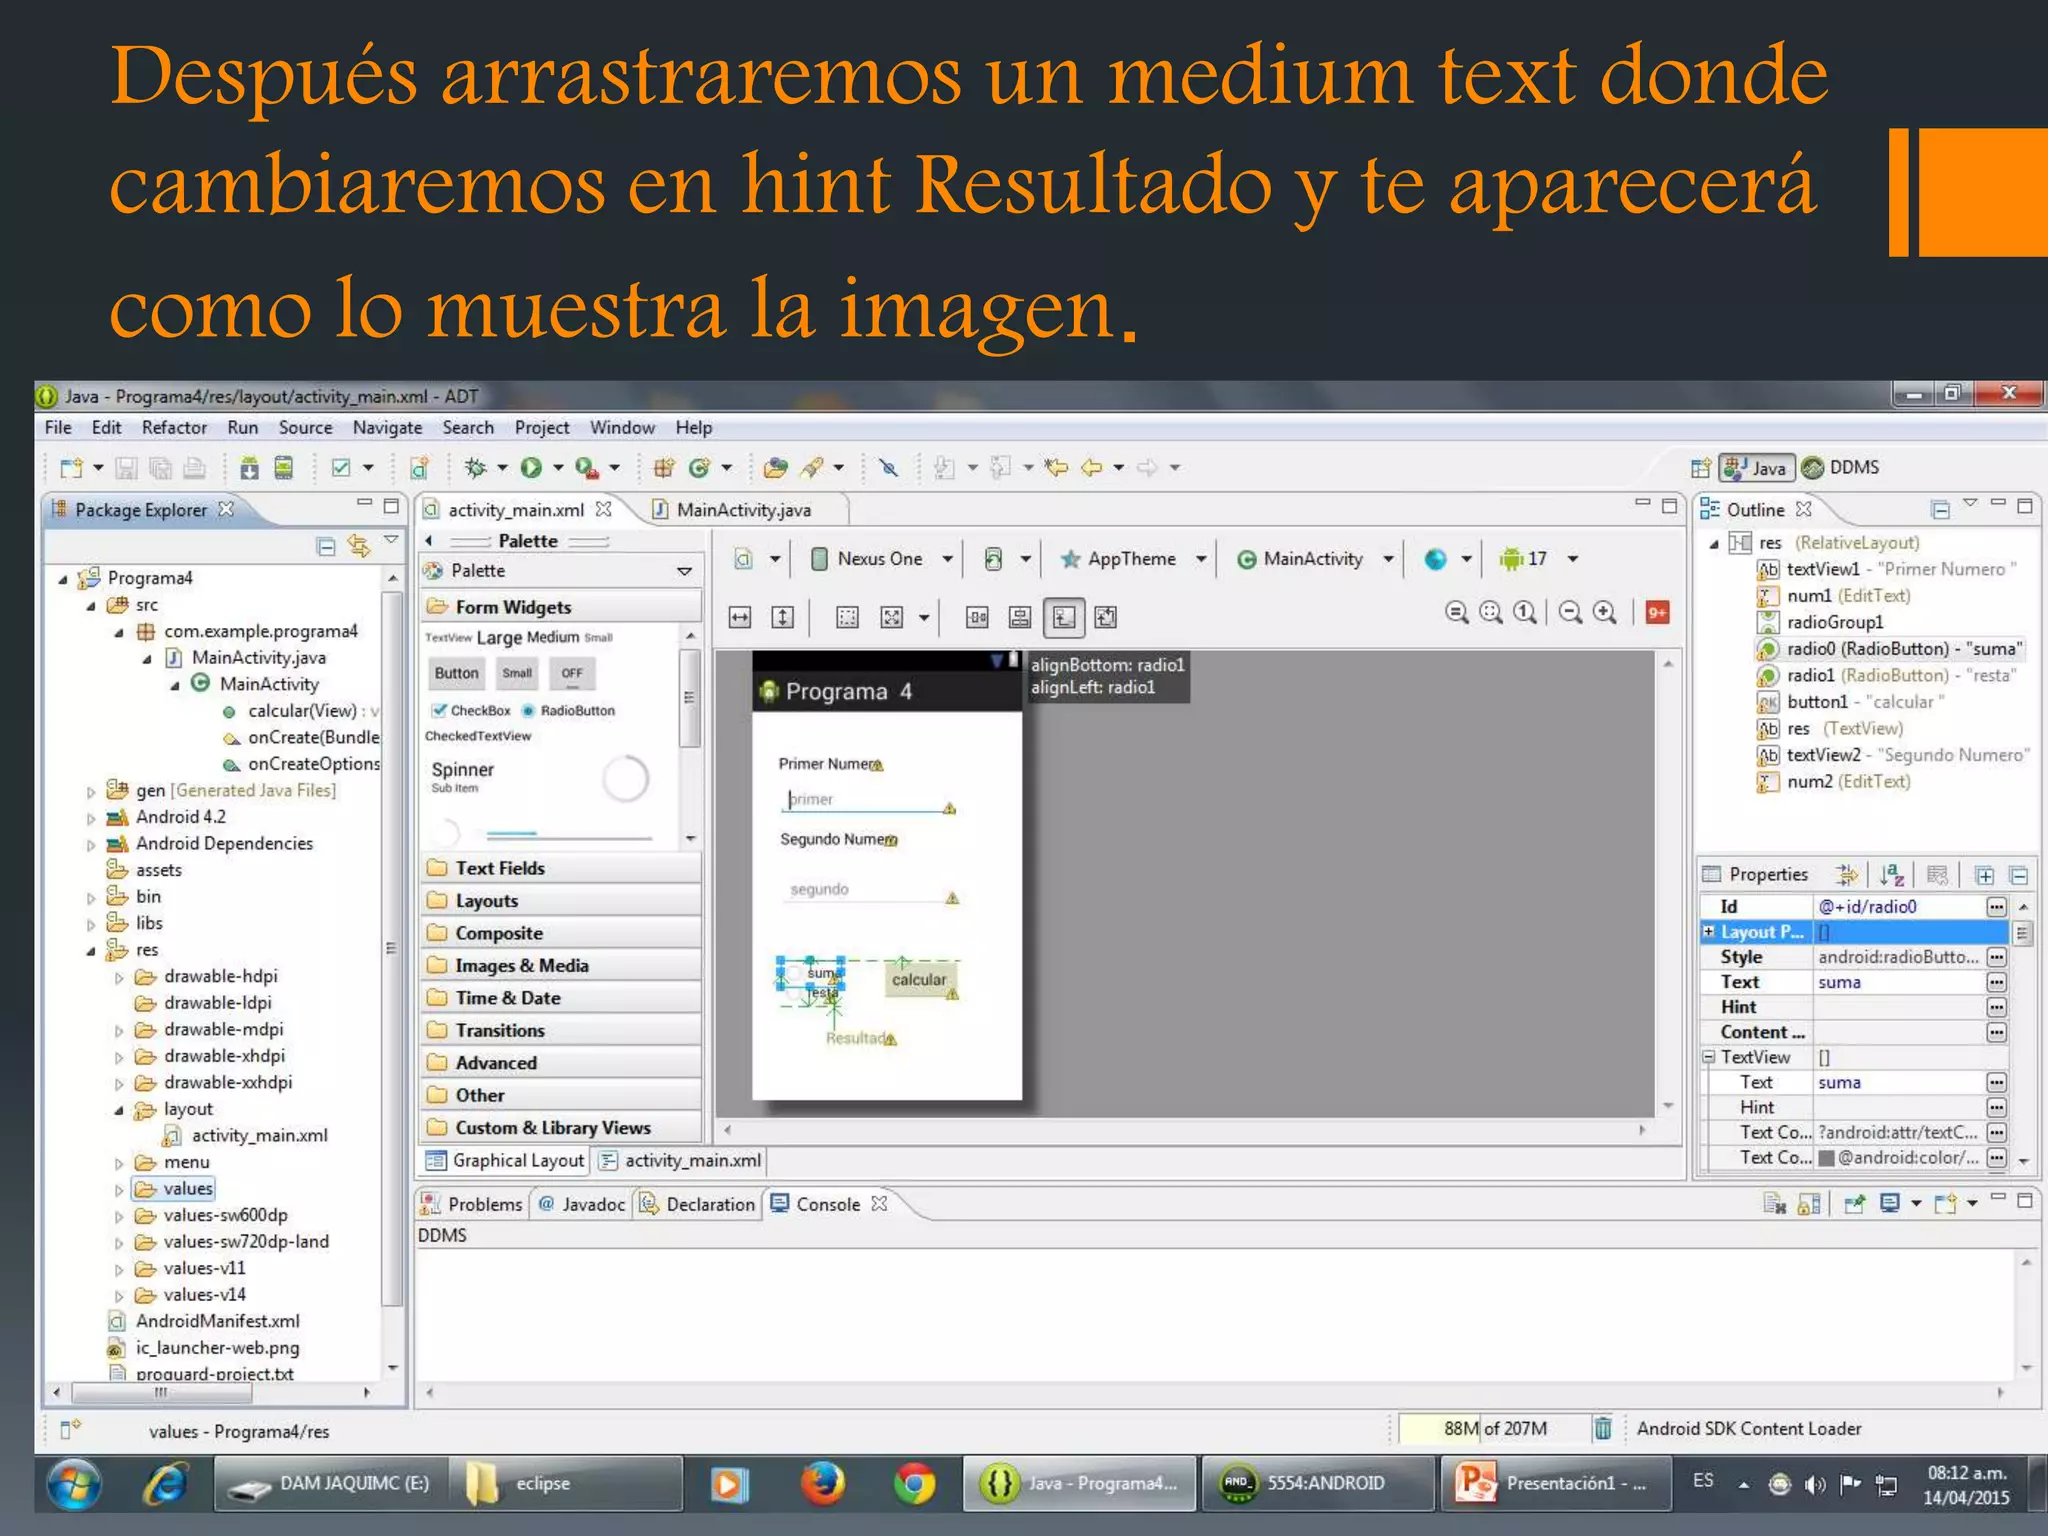Image resolution: width=2048 pixels, height=1536 pixels.
Task: Click Link with Editor in Package Explorer
Action: click(x=358, y=546)
